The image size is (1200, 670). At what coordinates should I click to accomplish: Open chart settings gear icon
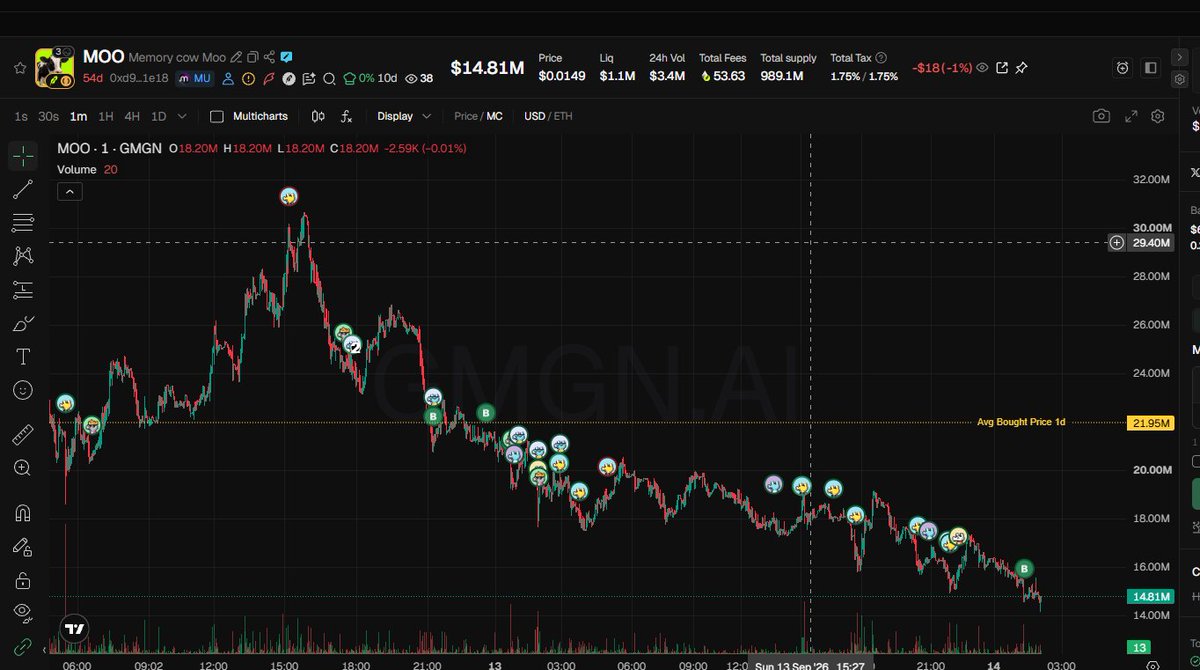1158,116
